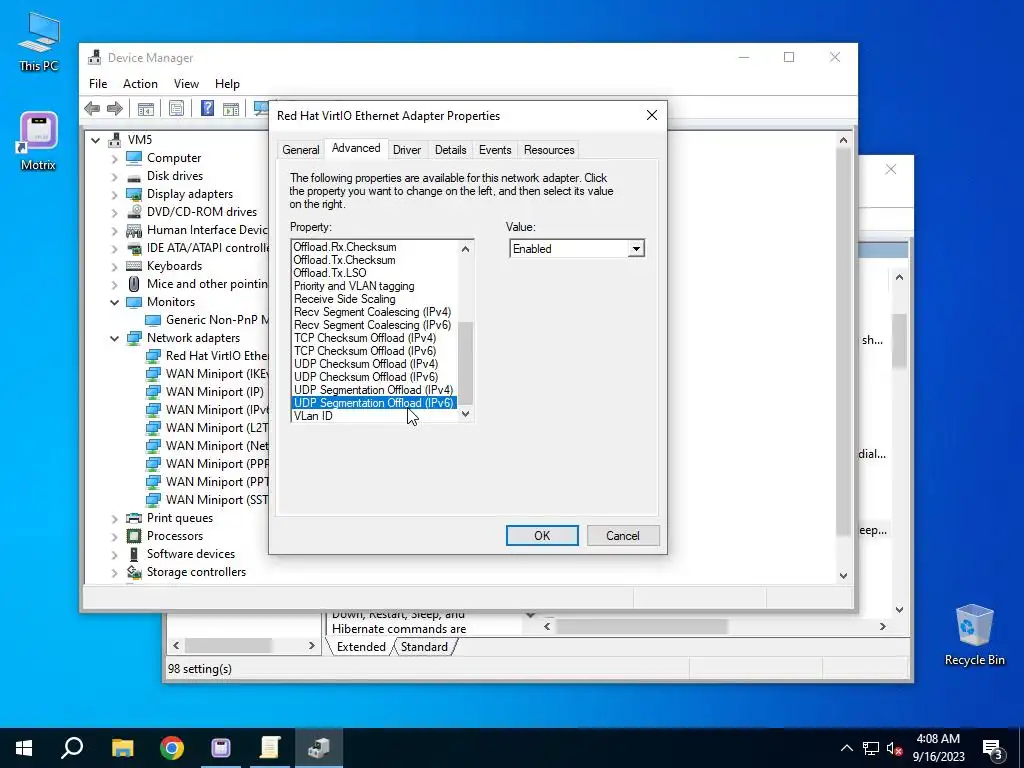Click the Storage controllers icon

click(134, 572)
